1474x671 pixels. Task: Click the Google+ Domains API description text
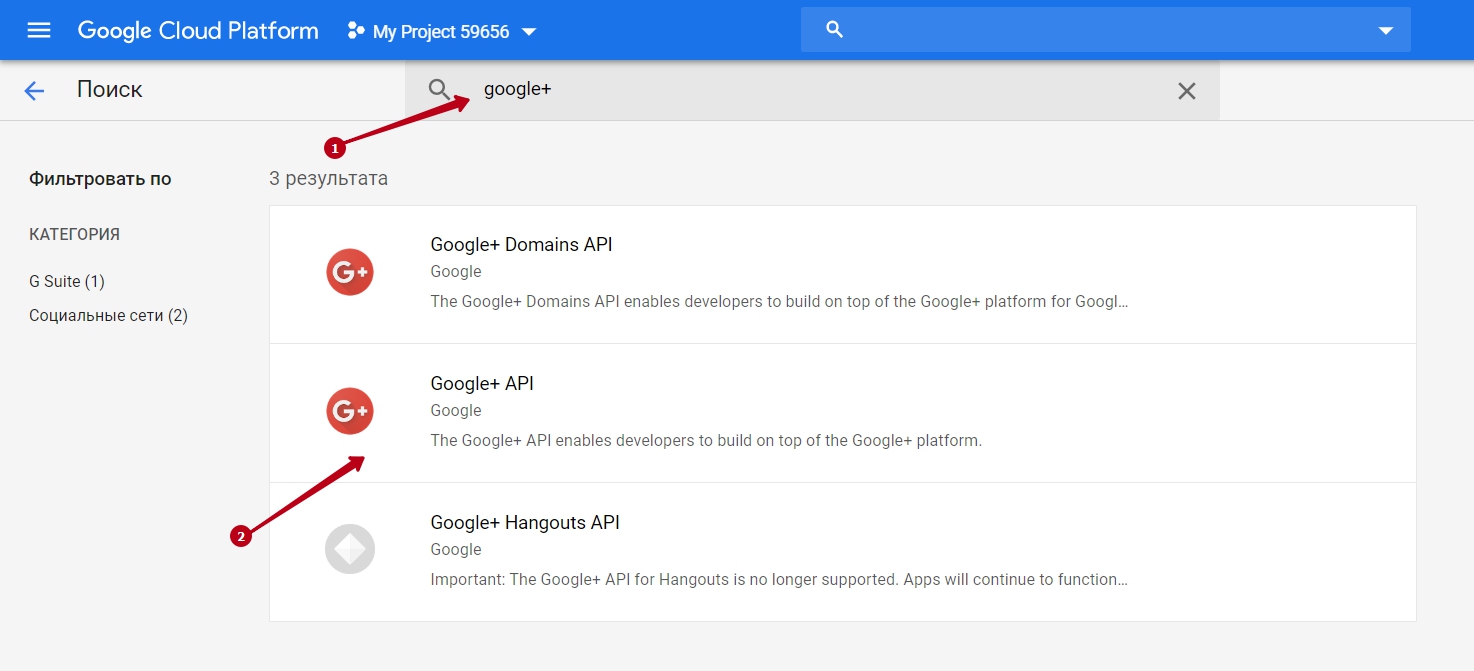coord(779,301)
